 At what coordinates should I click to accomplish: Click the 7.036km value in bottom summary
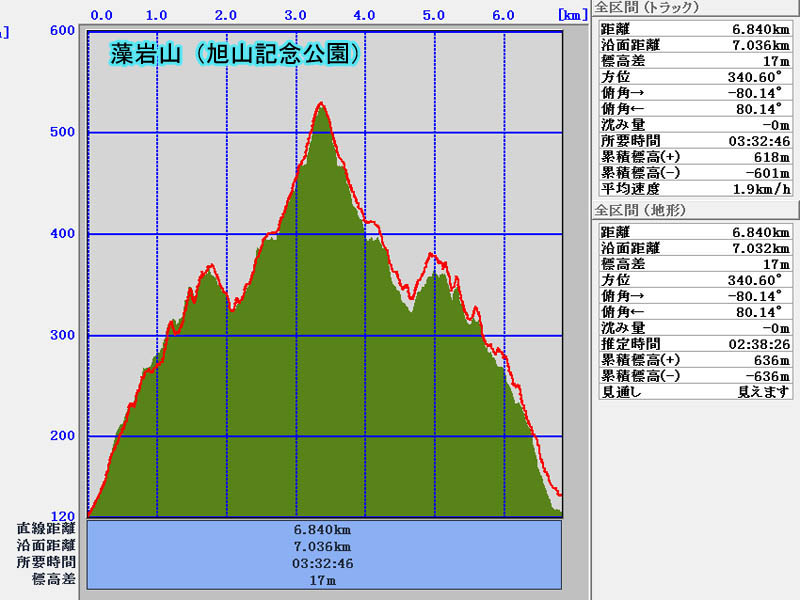(322, 546)
